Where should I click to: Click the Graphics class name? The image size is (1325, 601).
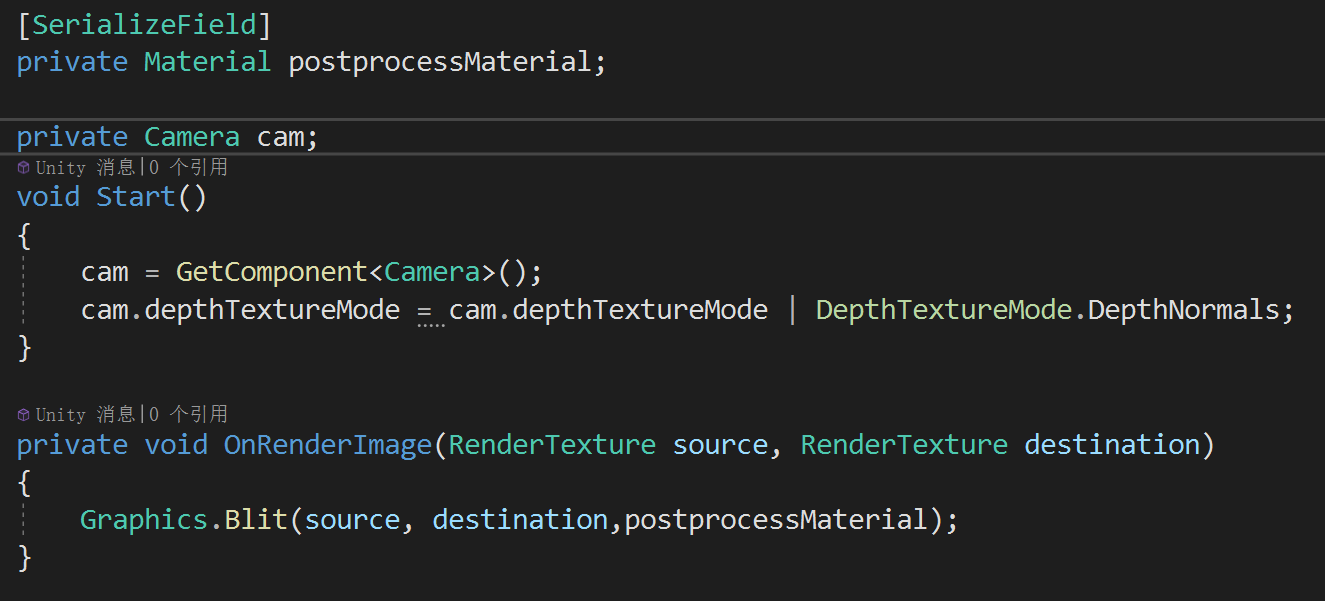pyautogui.click(x=144, y=520)
